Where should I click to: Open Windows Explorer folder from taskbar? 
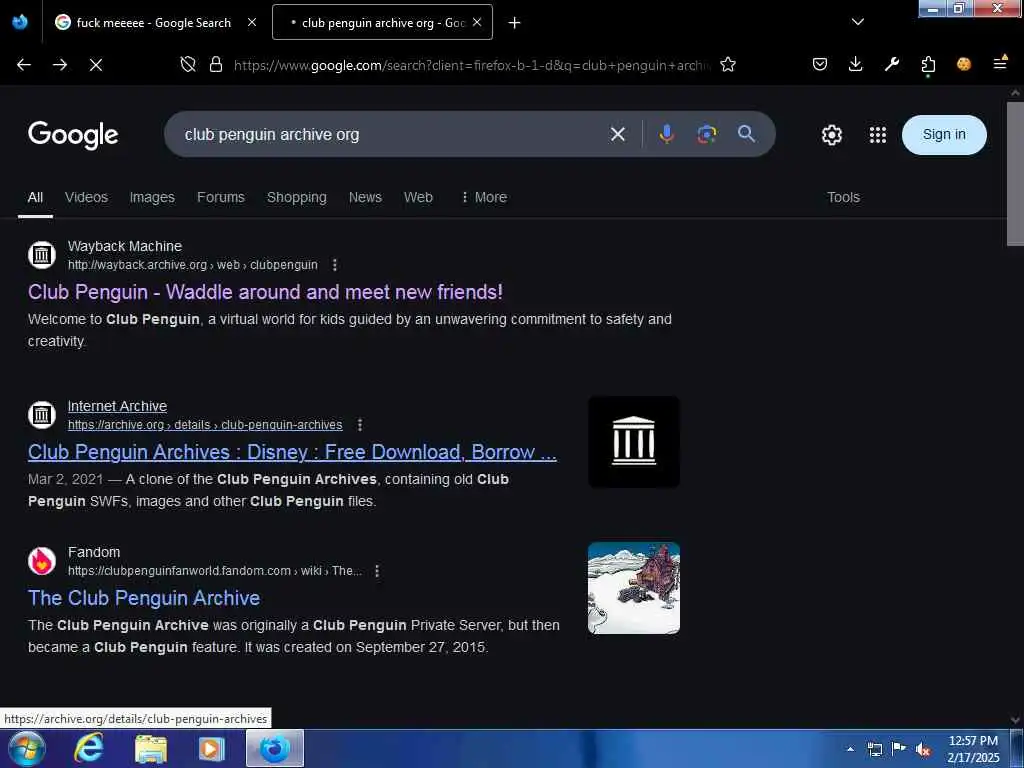tap(151, 749)
